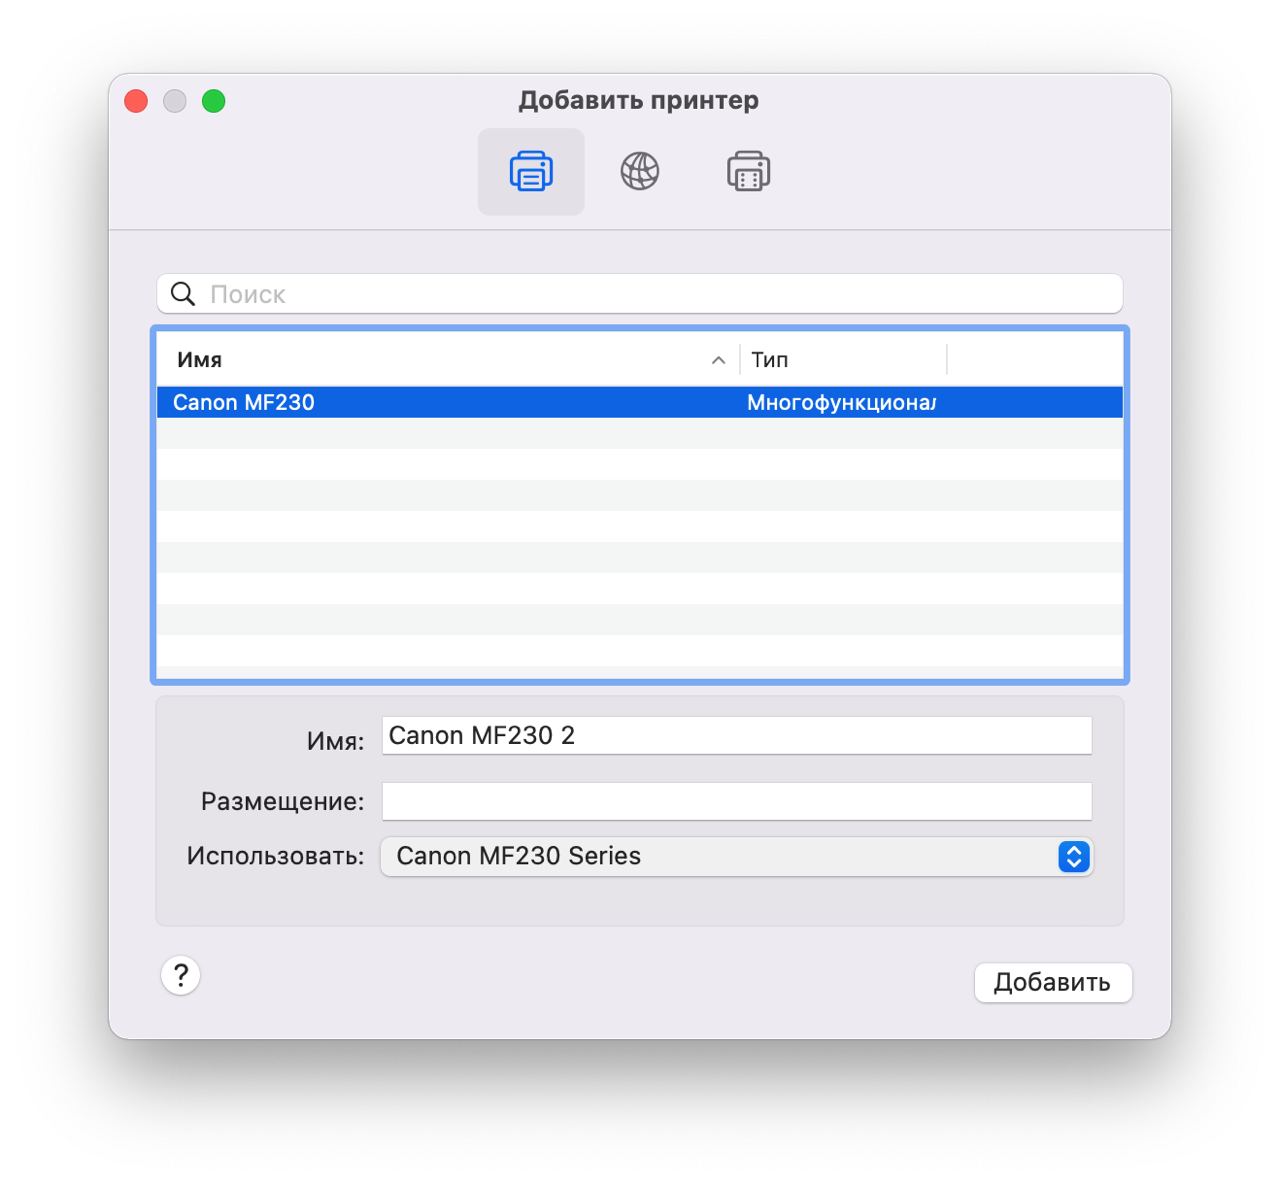Image resolution: width=1280 pixels, height=1183 pixels.
Task: Open the Windows printer tab icon
Action: coord(749,172)
